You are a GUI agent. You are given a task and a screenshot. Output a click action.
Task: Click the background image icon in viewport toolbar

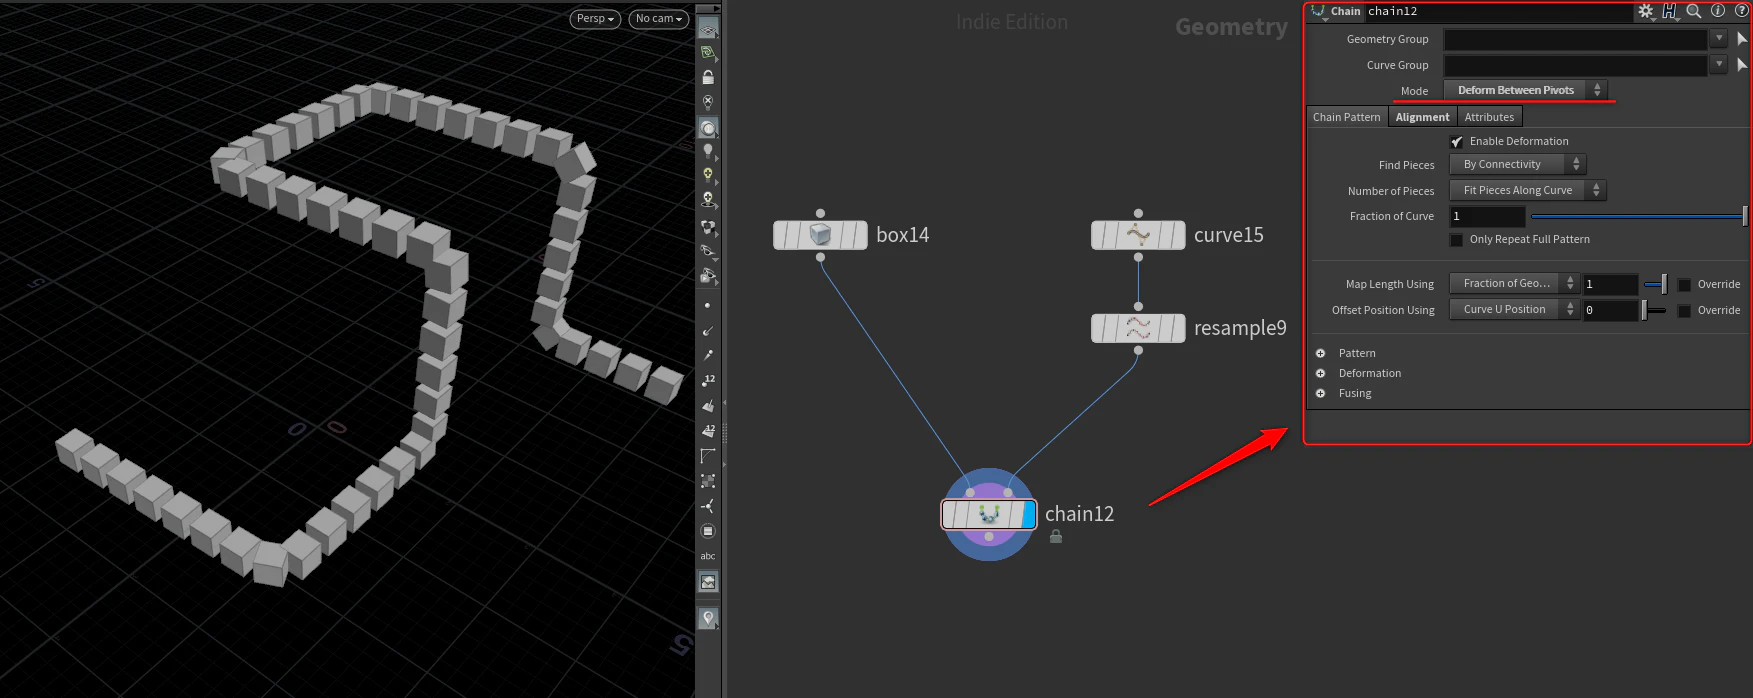[708, 582]
